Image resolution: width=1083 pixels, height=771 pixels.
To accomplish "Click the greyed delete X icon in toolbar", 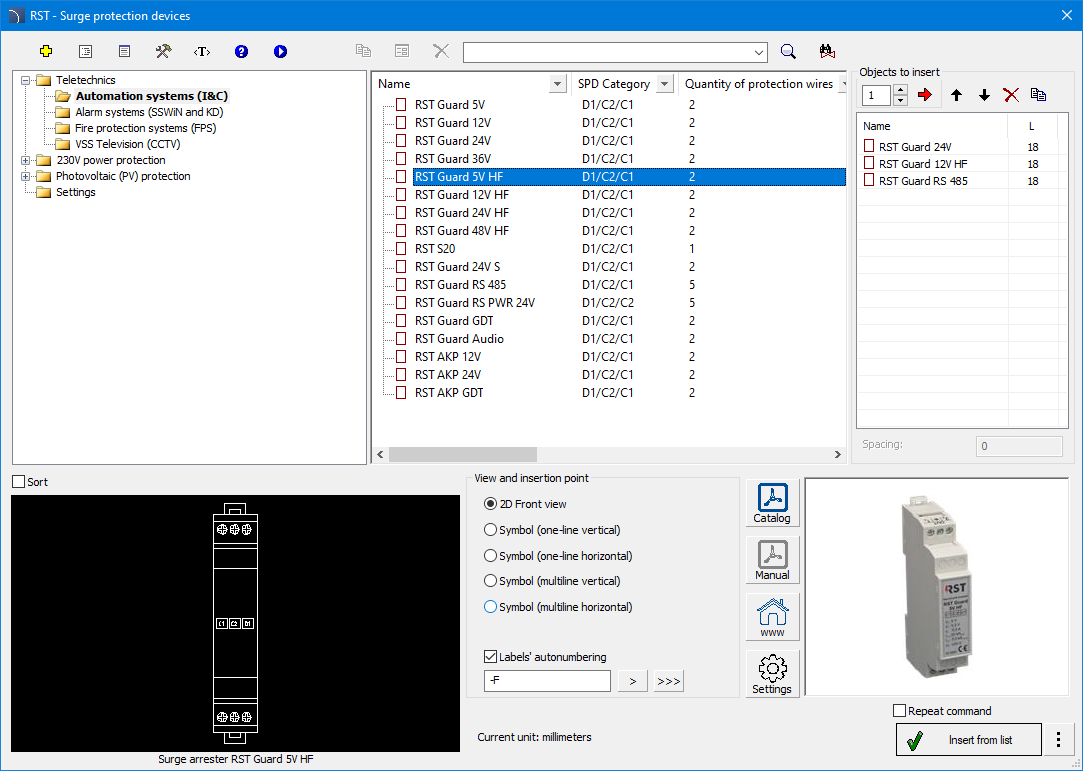I will click(441, 51).
